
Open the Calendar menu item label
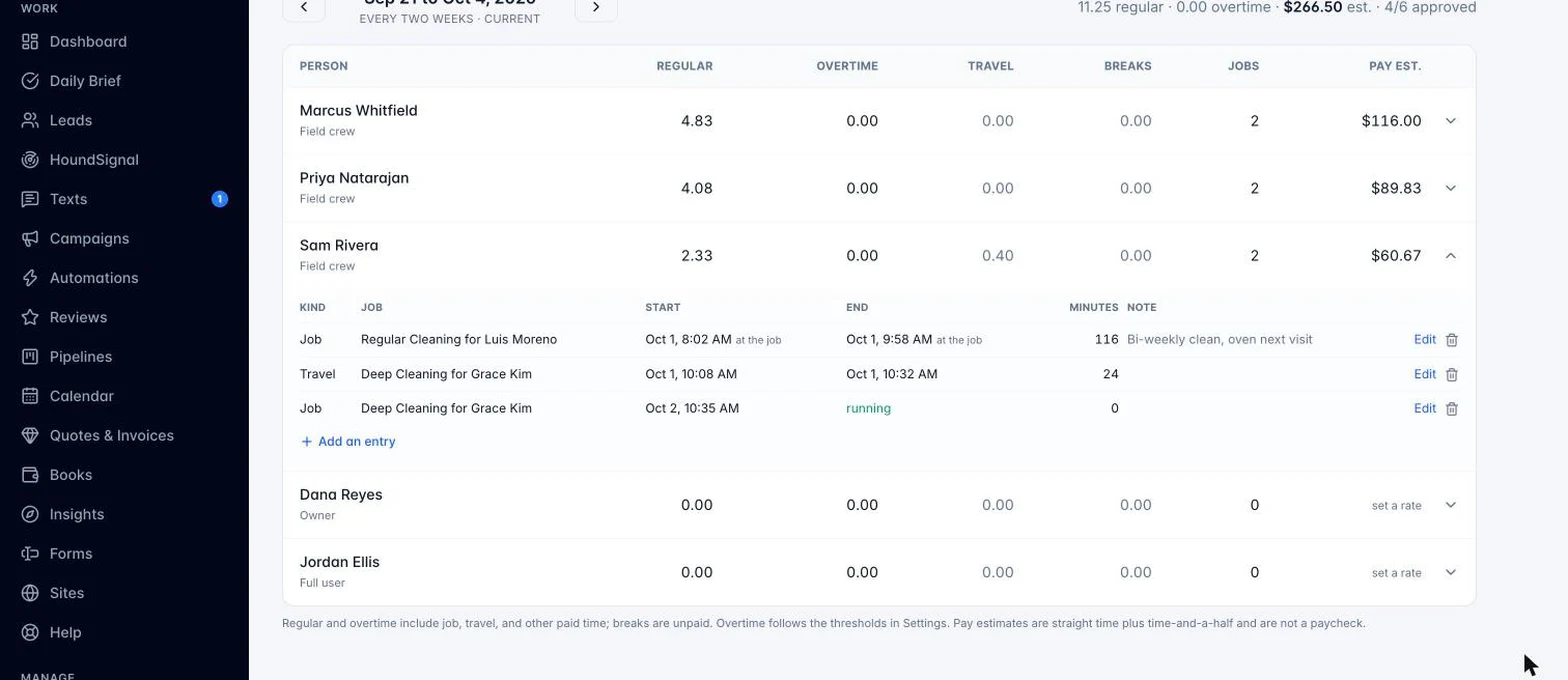tap(82, 396)
